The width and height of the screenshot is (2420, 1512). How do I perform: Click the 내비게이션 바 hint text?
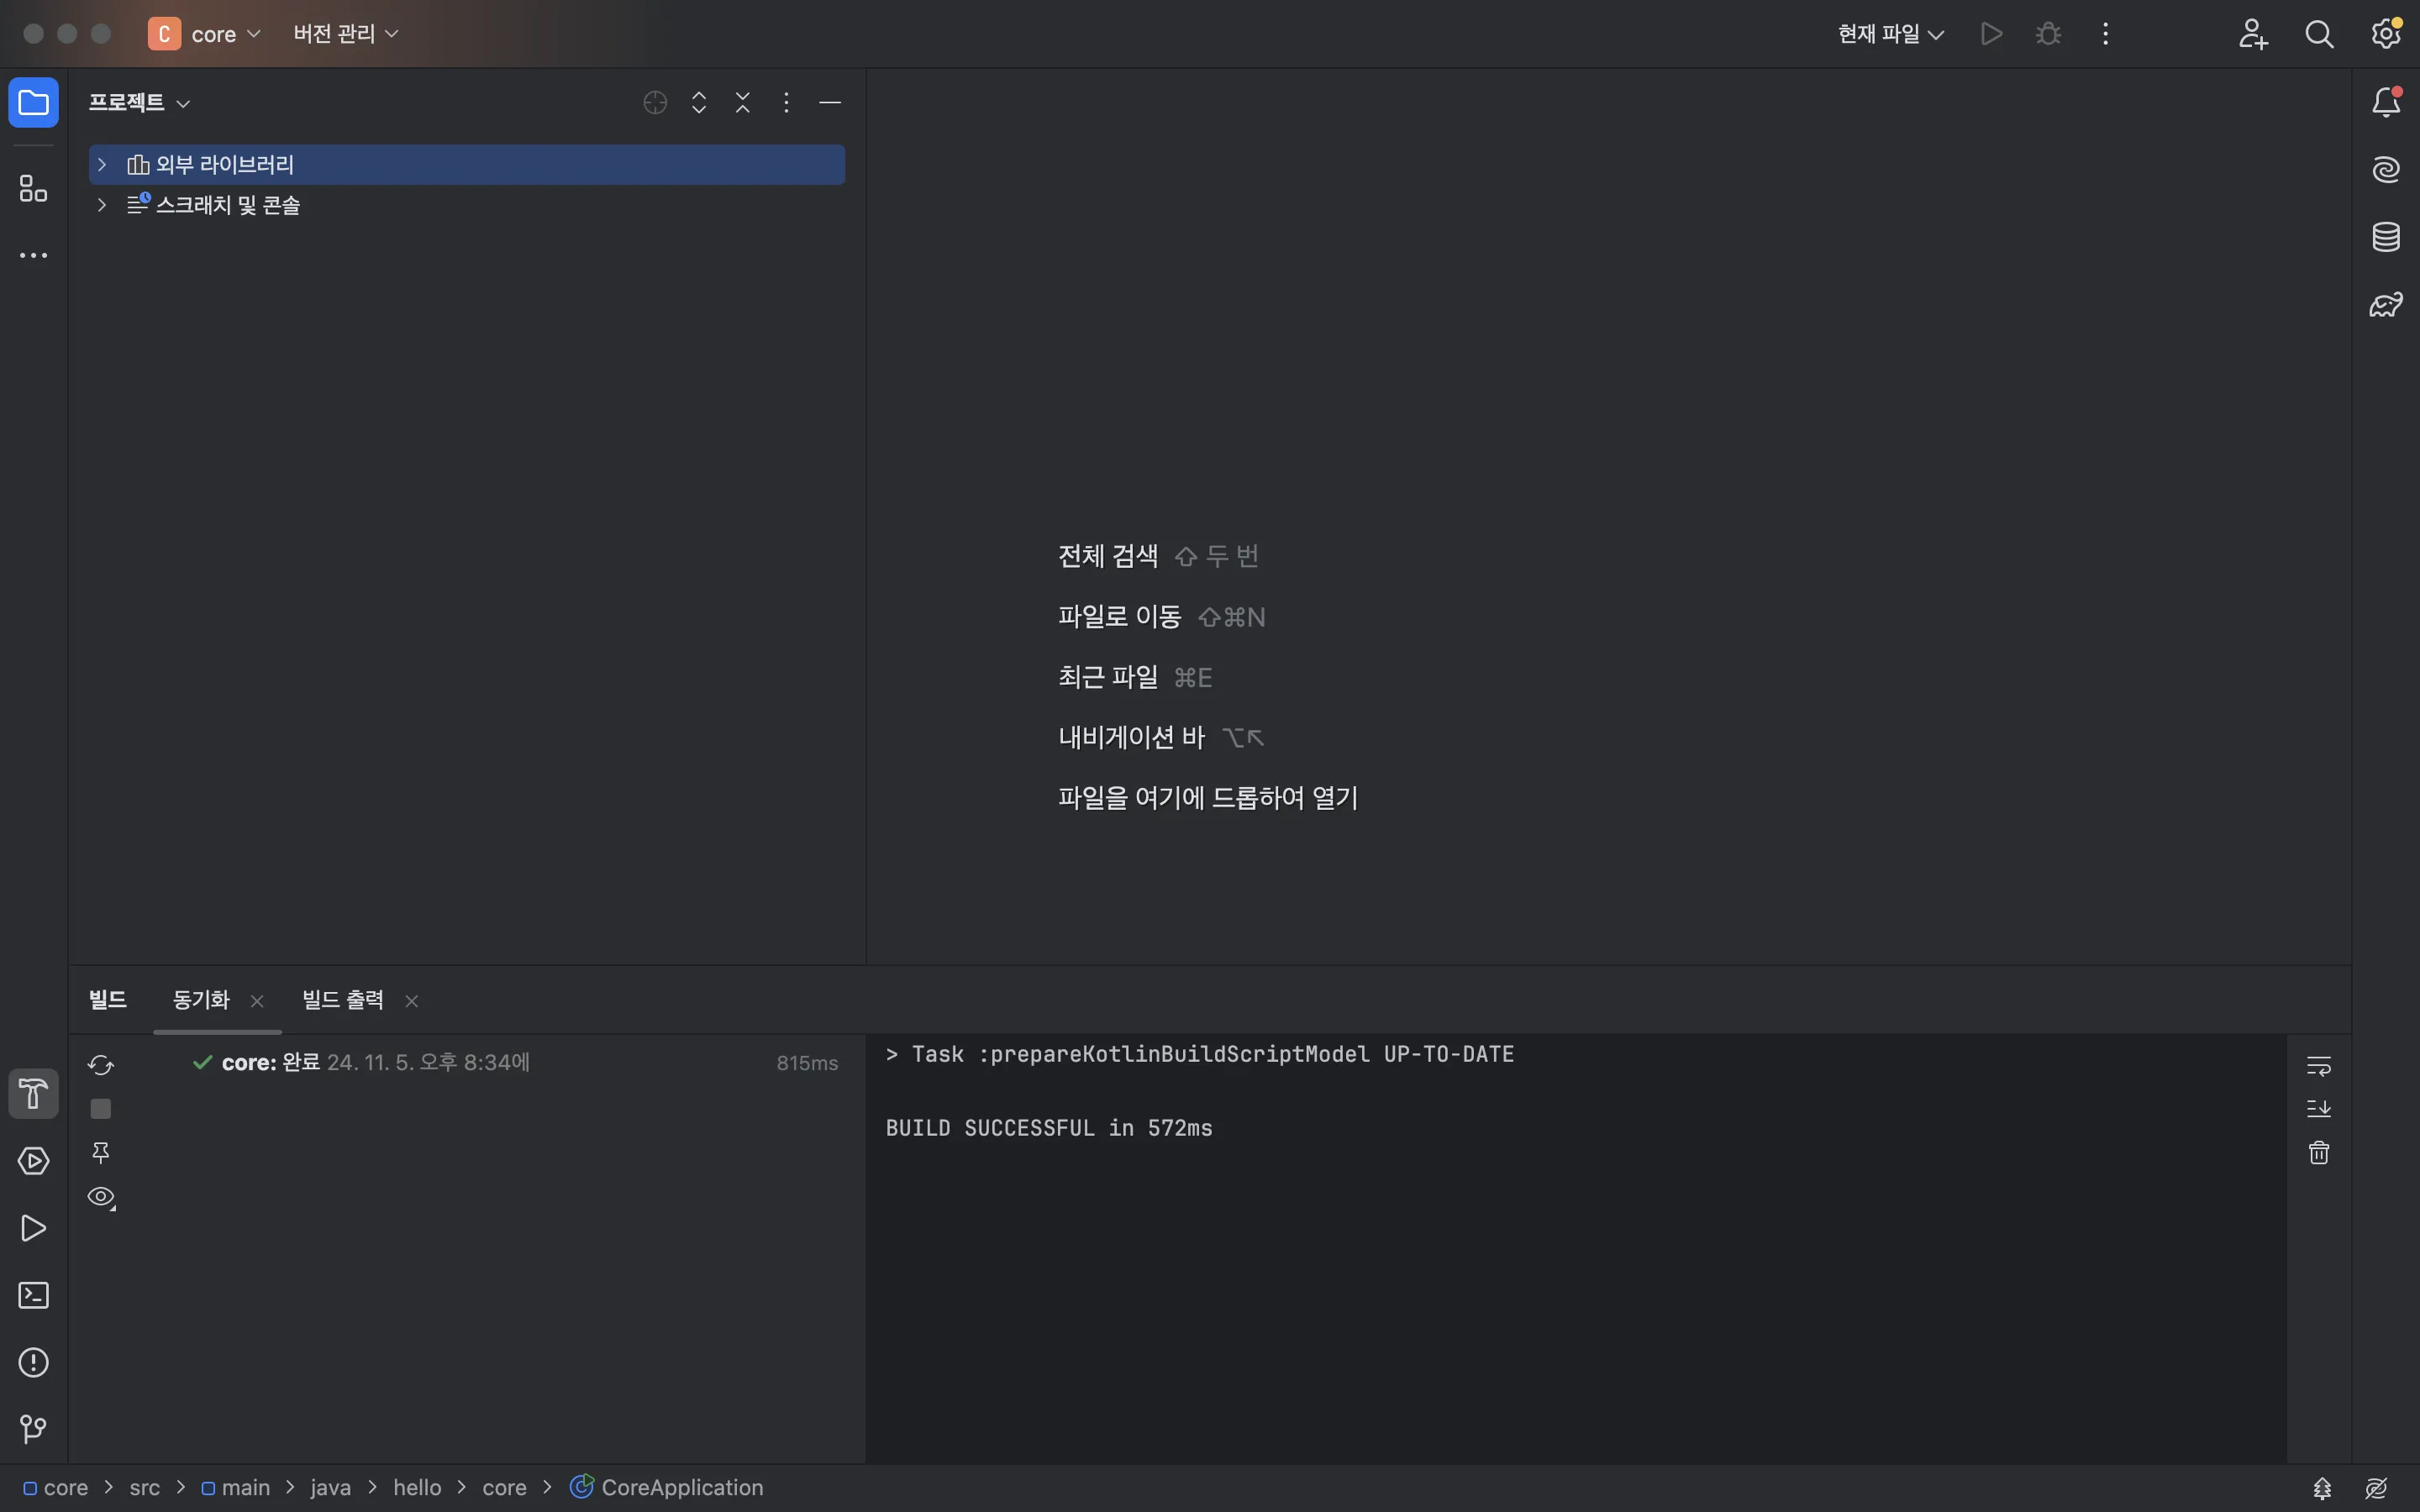[1131, 737]
